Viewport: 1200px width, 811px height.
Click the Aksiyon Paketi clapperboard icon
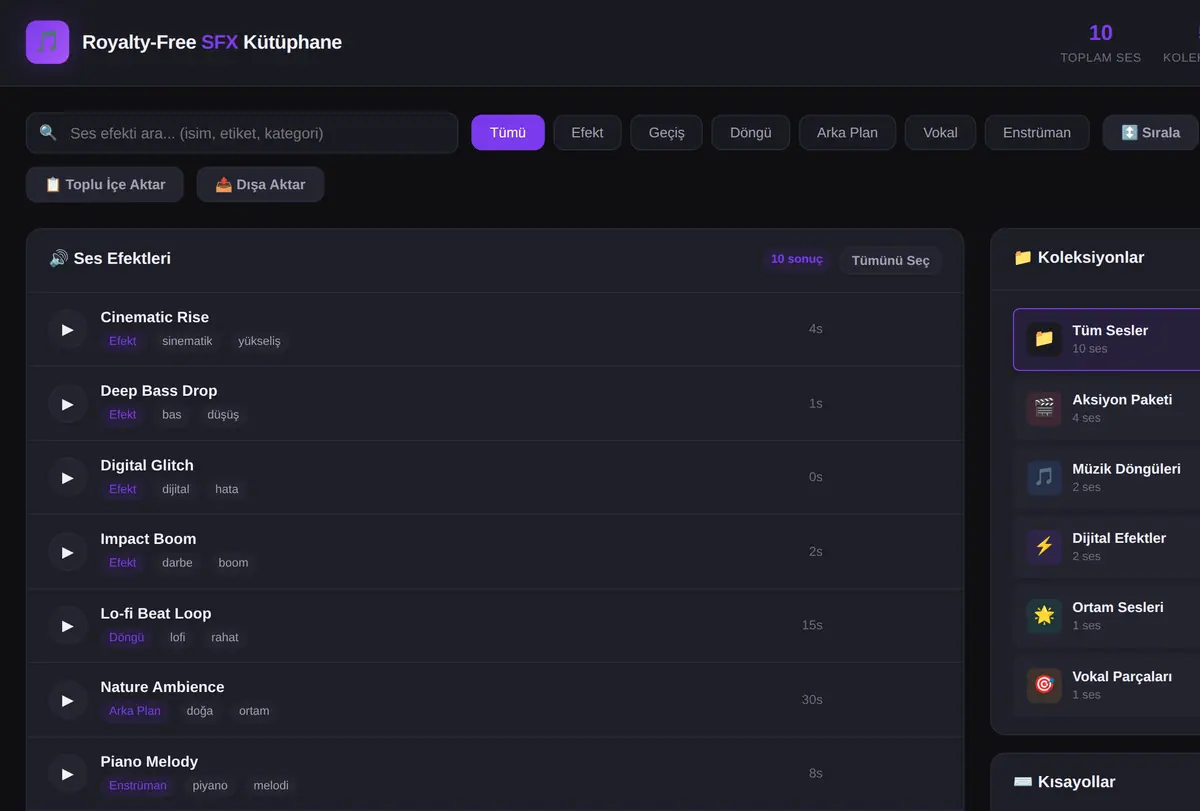[x=1044, y=408]
